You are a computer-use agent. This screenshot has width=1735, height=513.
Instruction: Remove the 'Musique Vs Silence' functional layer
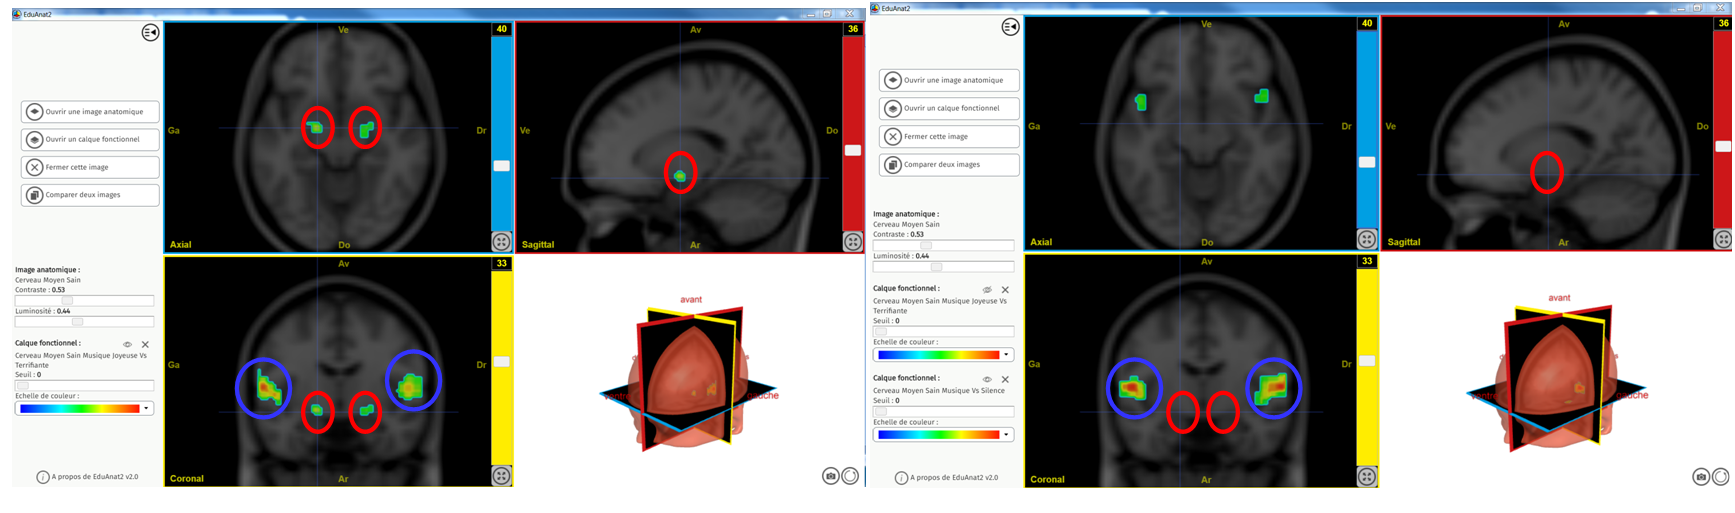tap(1005, 380)
